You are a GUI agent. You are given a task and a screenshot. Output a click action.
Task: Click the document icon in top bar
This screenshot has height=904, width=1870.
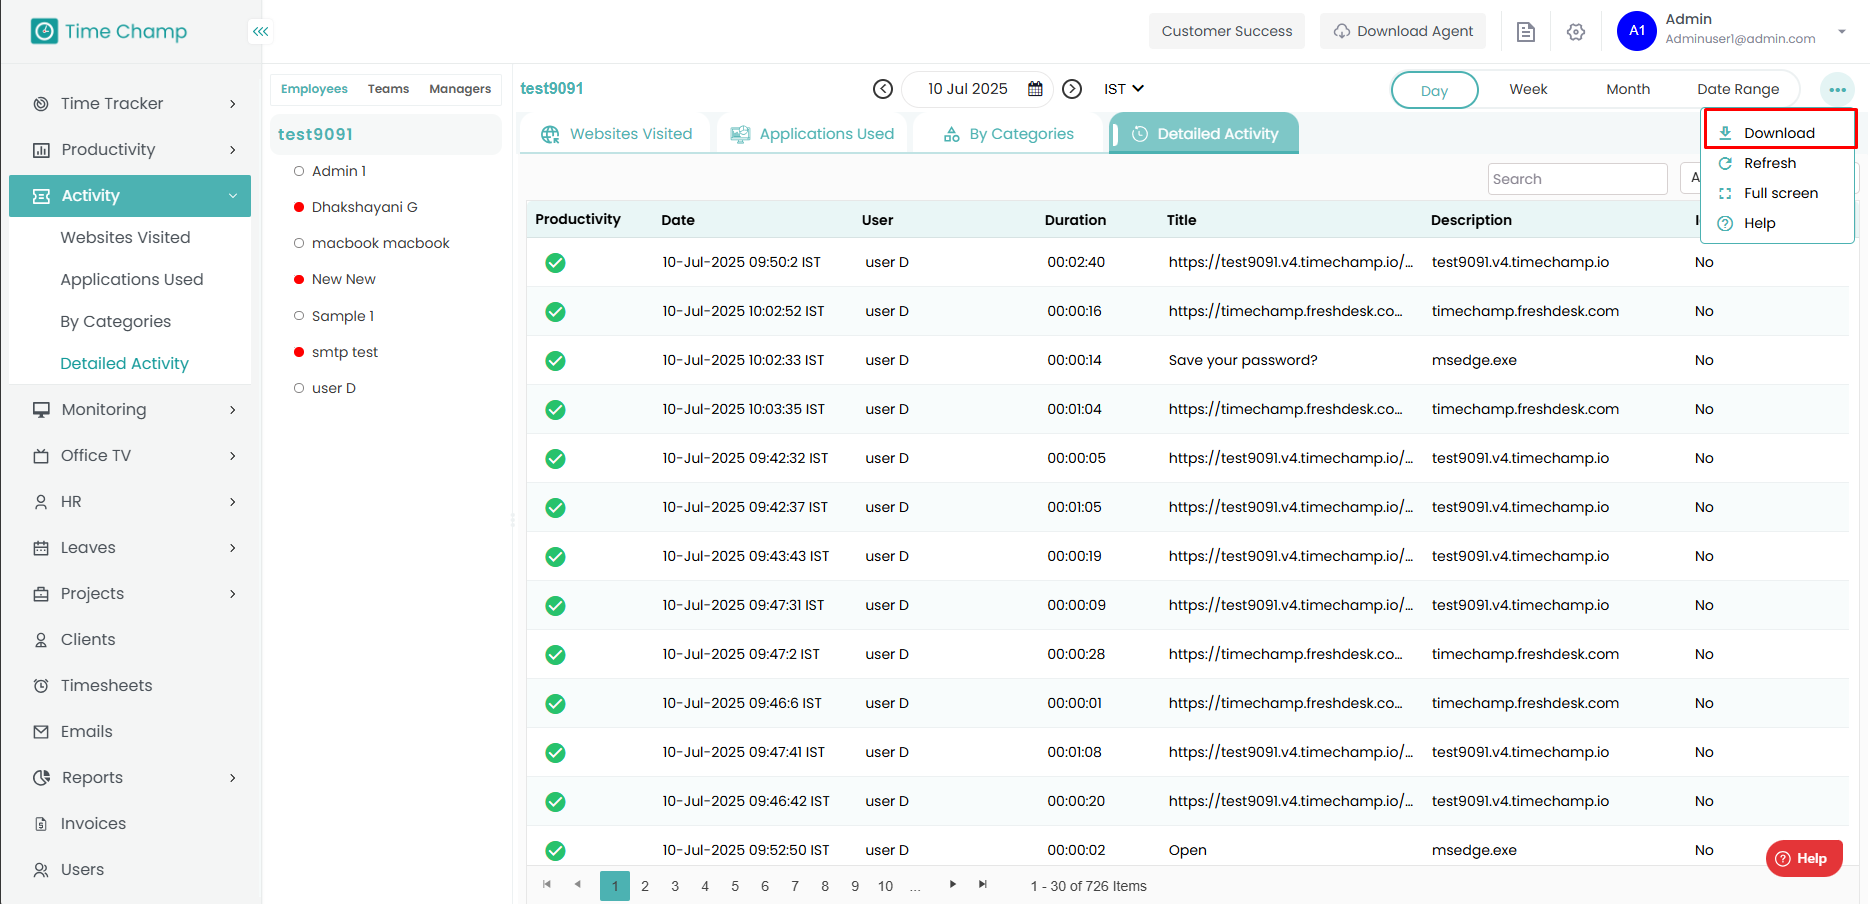click(1525, 32)
